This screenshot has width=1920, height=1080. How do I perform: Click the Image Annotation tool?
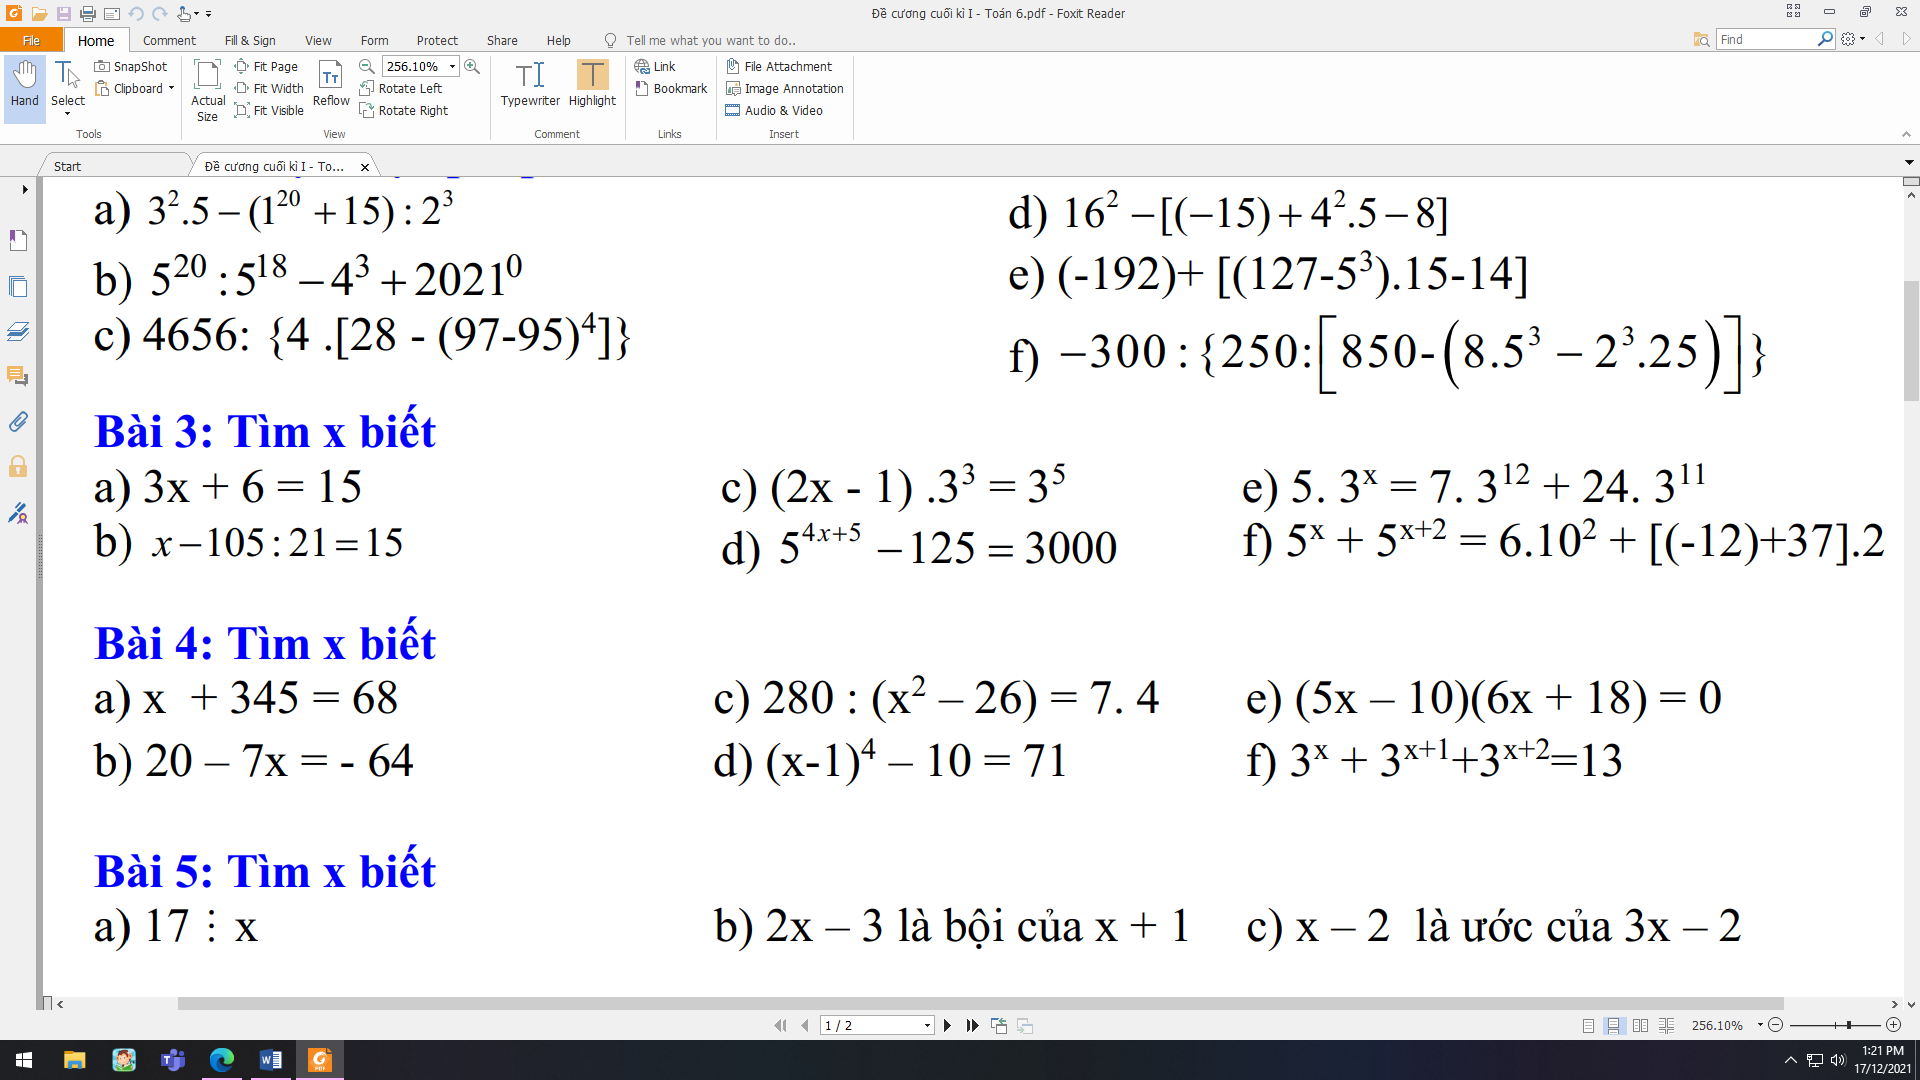coord(786,88)
